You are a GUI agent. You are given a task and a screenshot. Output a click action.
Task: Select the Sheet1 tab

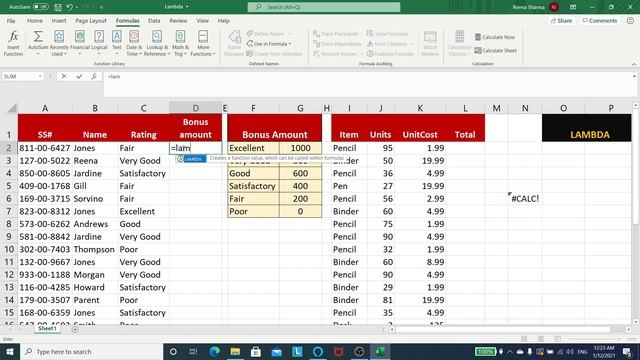click(x=47, y=329)
